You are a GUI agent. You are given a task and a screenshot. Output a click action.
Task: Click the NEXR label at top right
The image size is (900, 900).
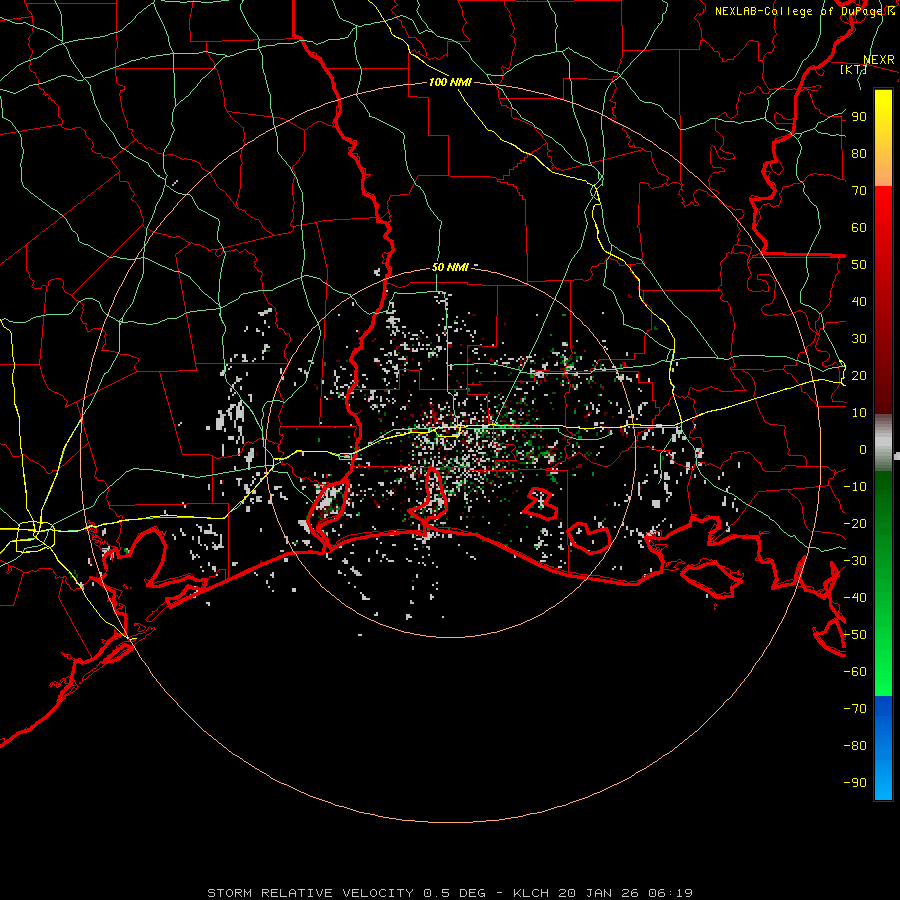[x=879, y=60]
